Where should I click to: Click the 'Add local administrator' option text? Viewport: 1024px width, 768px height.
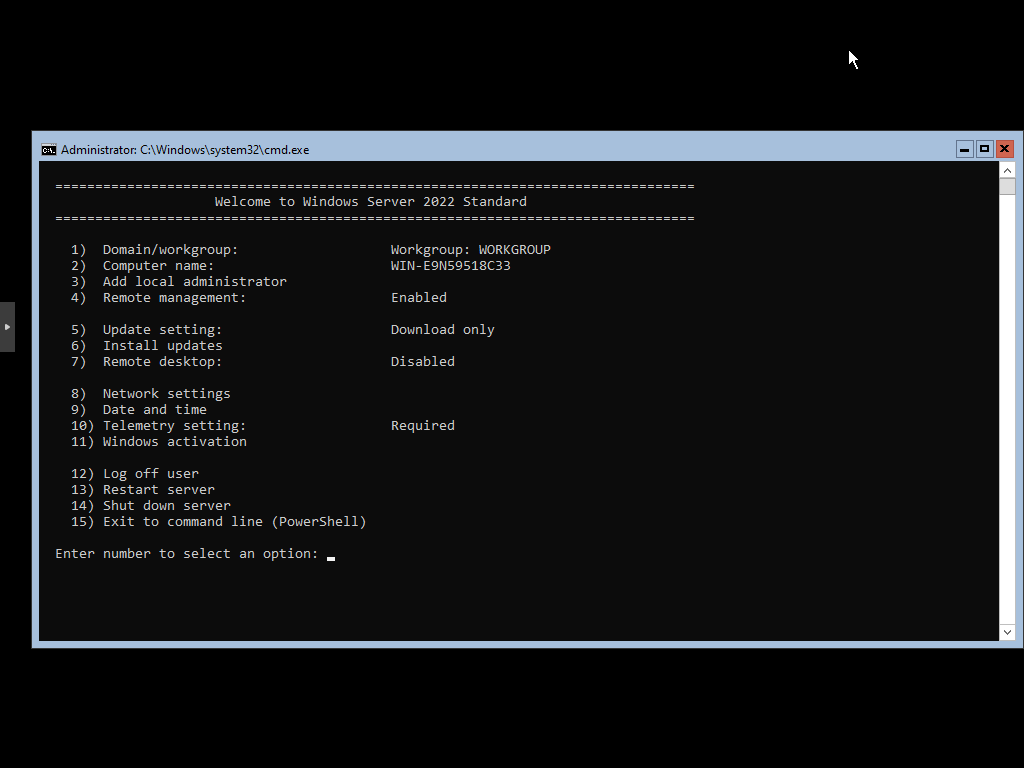[x=194, y=282]
